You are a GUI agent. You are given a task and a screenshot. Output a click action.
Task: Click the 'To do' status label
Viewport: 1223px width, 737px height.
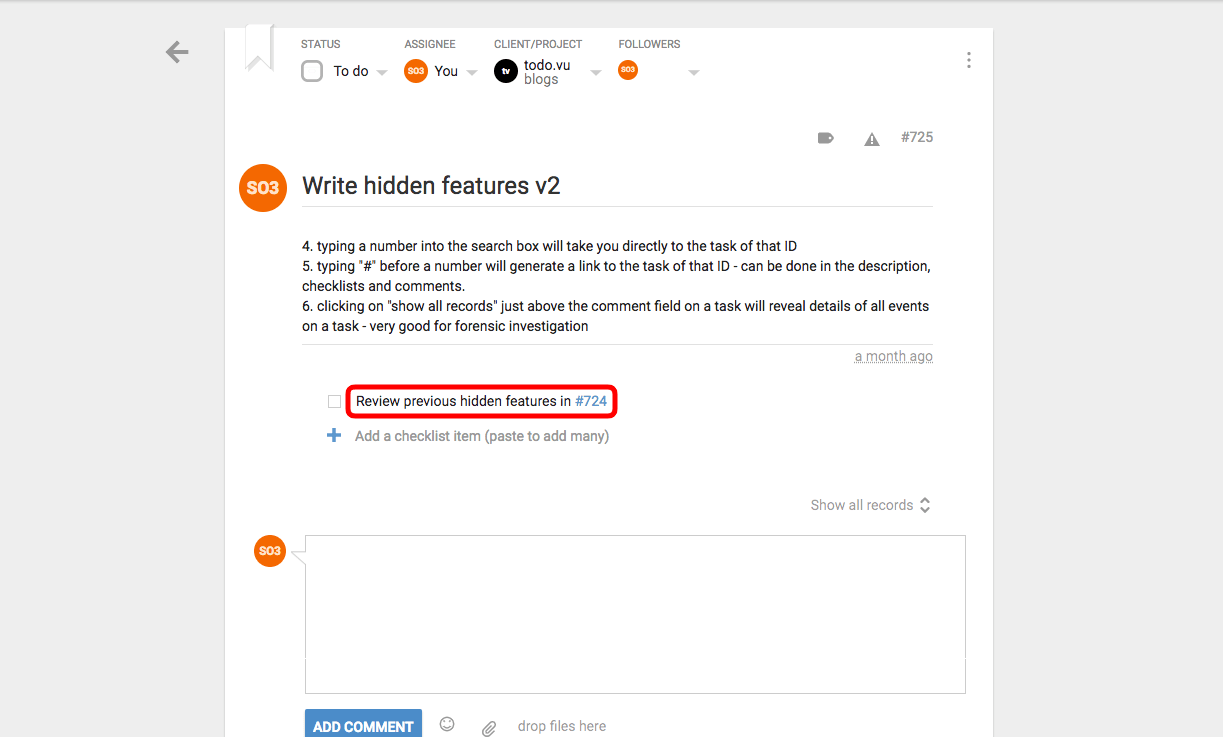(351, 71)
